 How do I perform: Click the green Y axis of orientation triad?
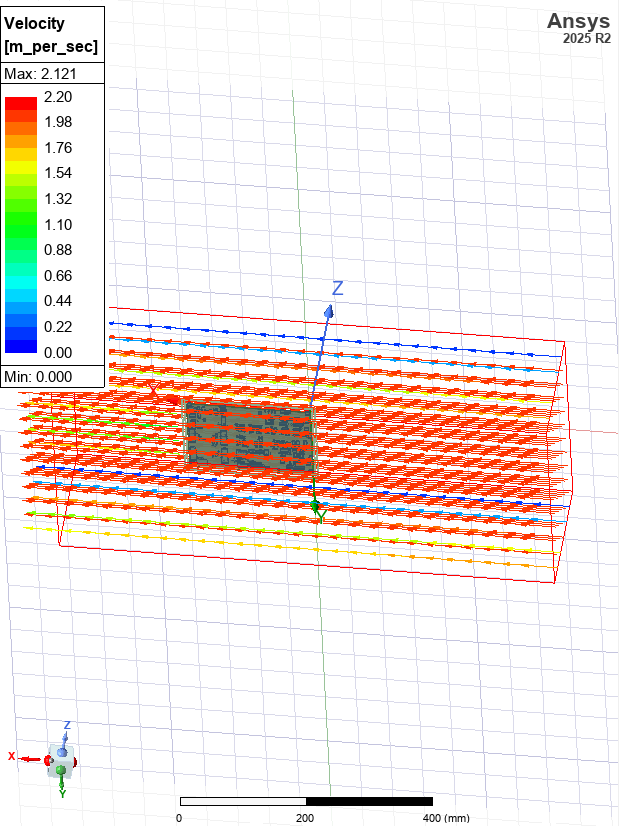coord(62,783)
